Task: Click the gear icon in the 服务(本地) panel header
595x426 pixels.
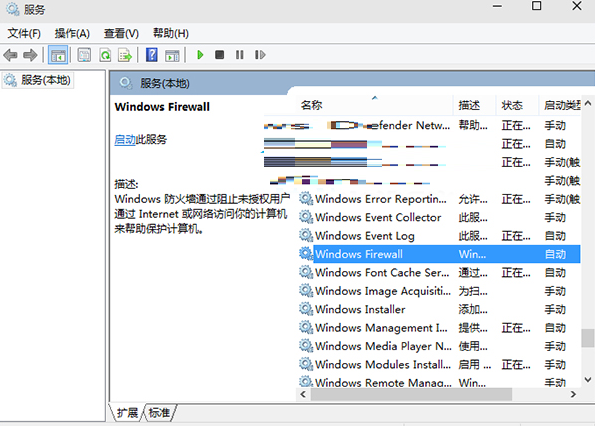Action: (x=126, y=83)
